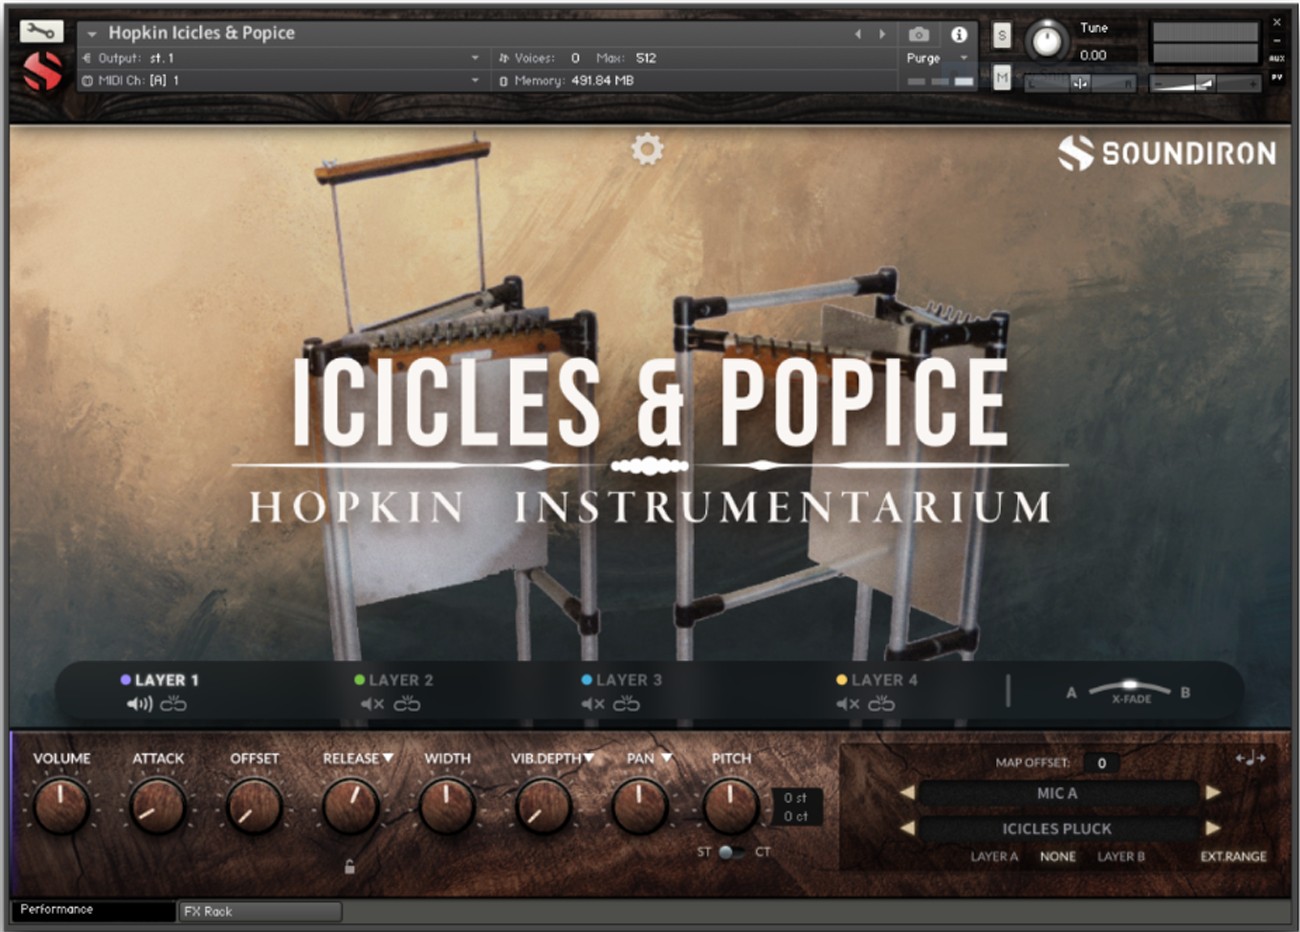The width and height of the screenshot is (1300, 932).
Task: Click the Layer A button
Action: 994,856
